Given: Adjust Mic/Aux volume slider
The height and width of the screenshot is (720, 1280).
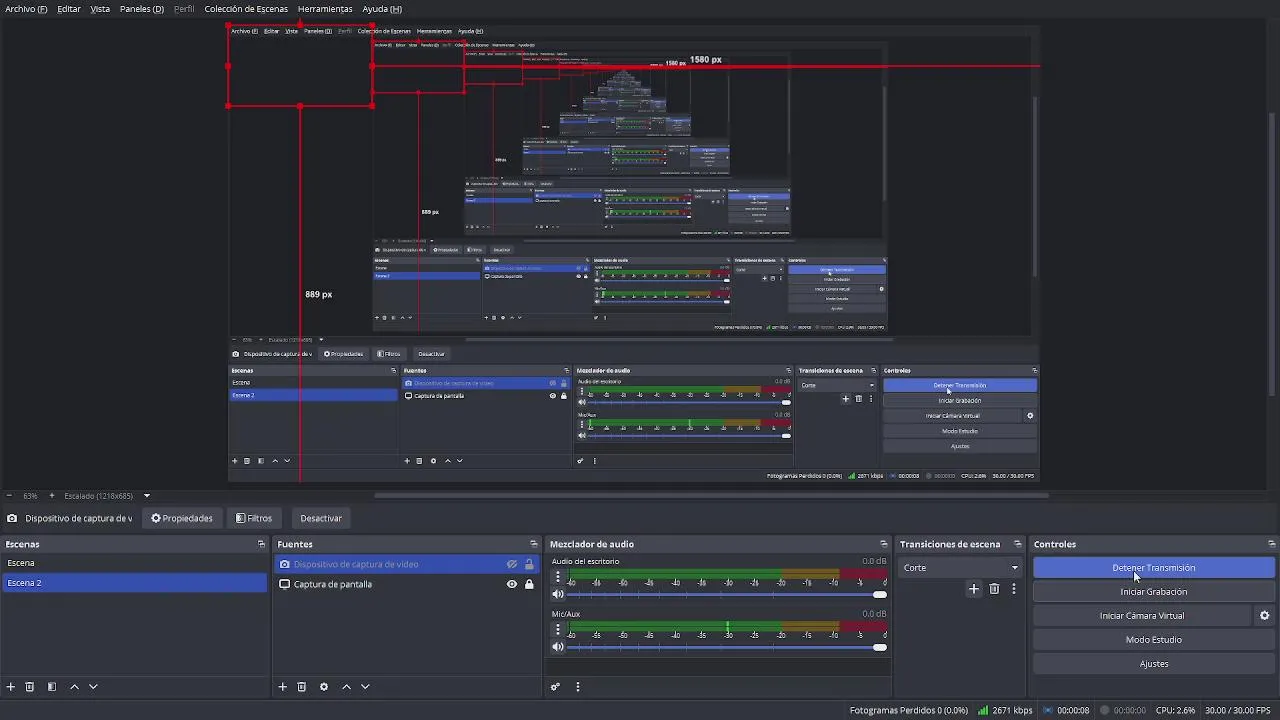Looking at the screenshot, I should (727, 648).
